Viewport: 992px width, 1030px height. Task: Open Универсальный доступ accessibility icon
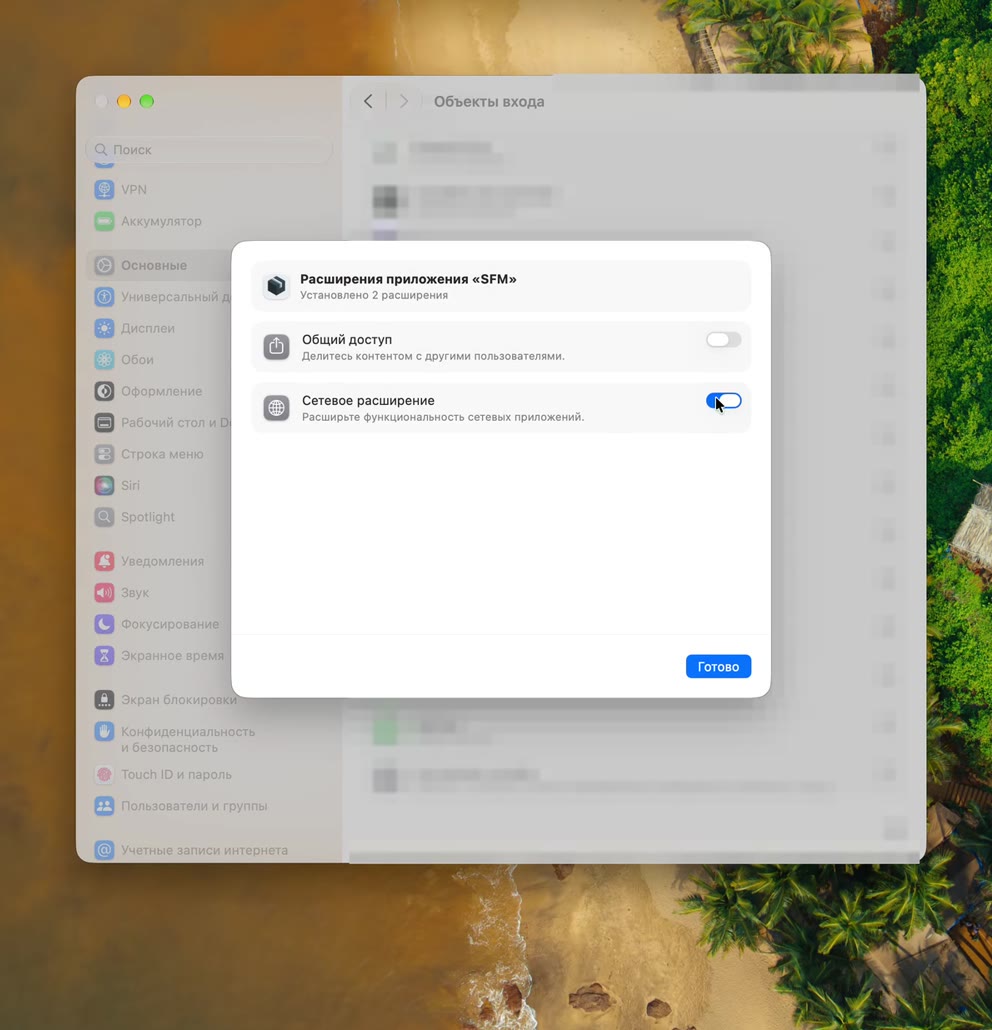pos(104,297)
